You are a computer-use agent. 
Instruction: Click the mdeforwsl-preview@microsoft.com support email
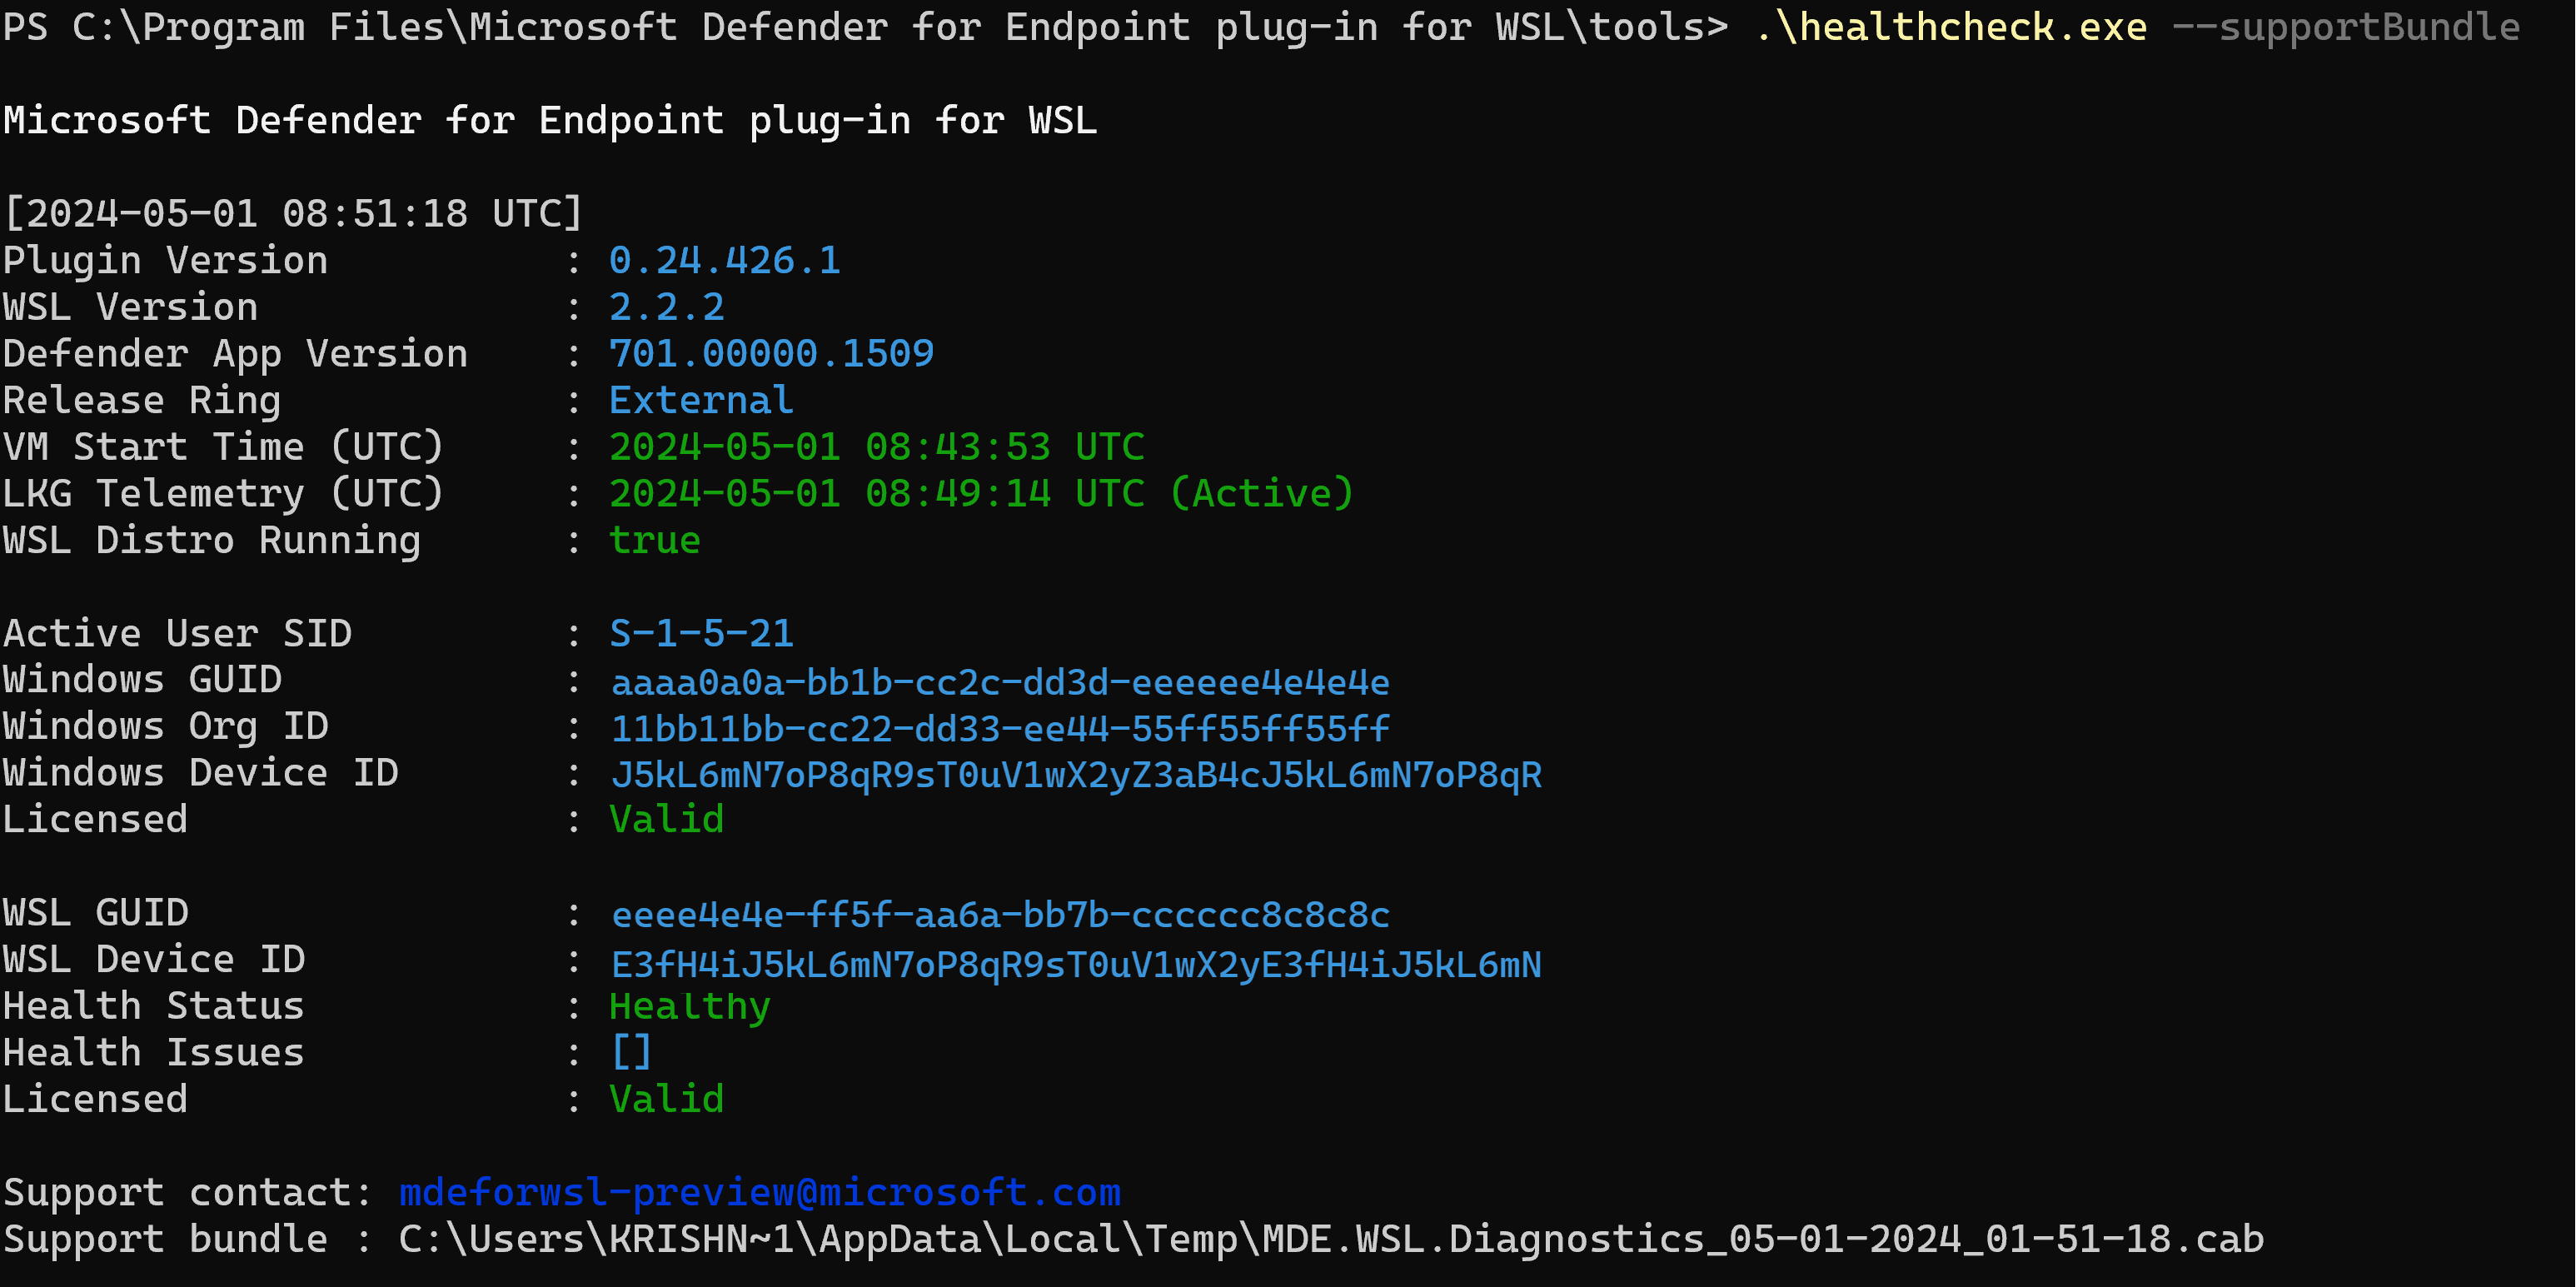760,1192
